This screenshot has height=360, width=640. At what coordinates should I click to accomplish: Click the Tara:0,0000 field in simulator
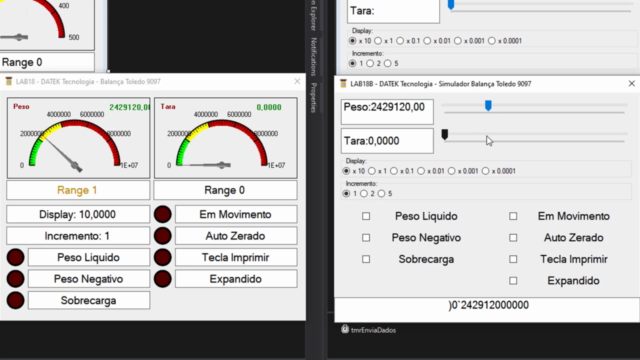(387, 141)
